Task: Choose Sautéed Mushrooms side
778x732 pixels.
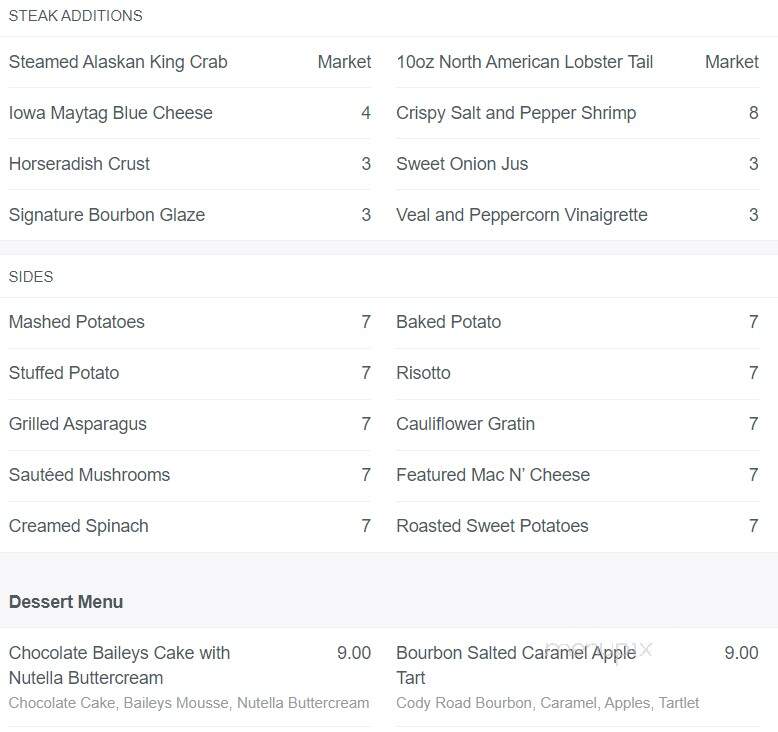Action: pos(89,475)
